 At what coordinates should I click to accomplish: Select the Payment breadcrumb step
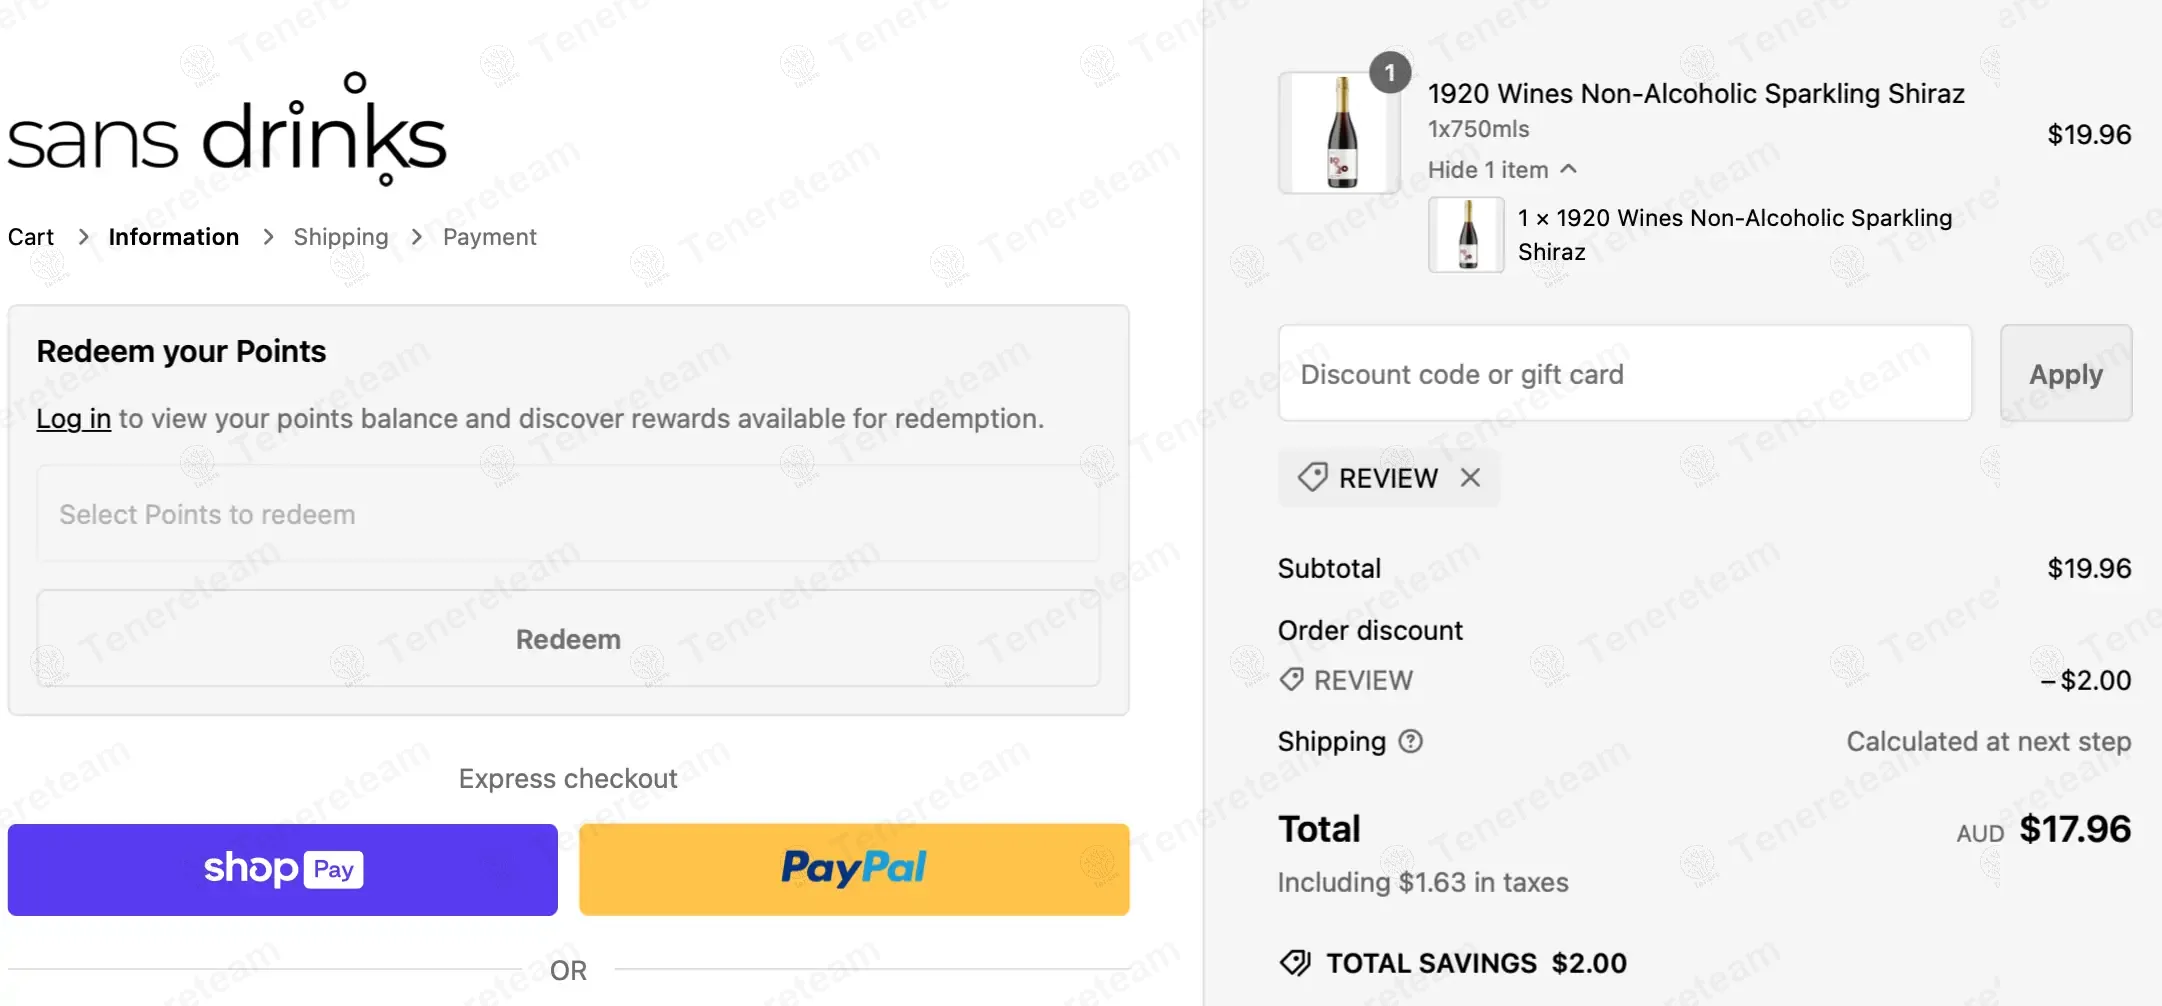(x=489, y=237)
